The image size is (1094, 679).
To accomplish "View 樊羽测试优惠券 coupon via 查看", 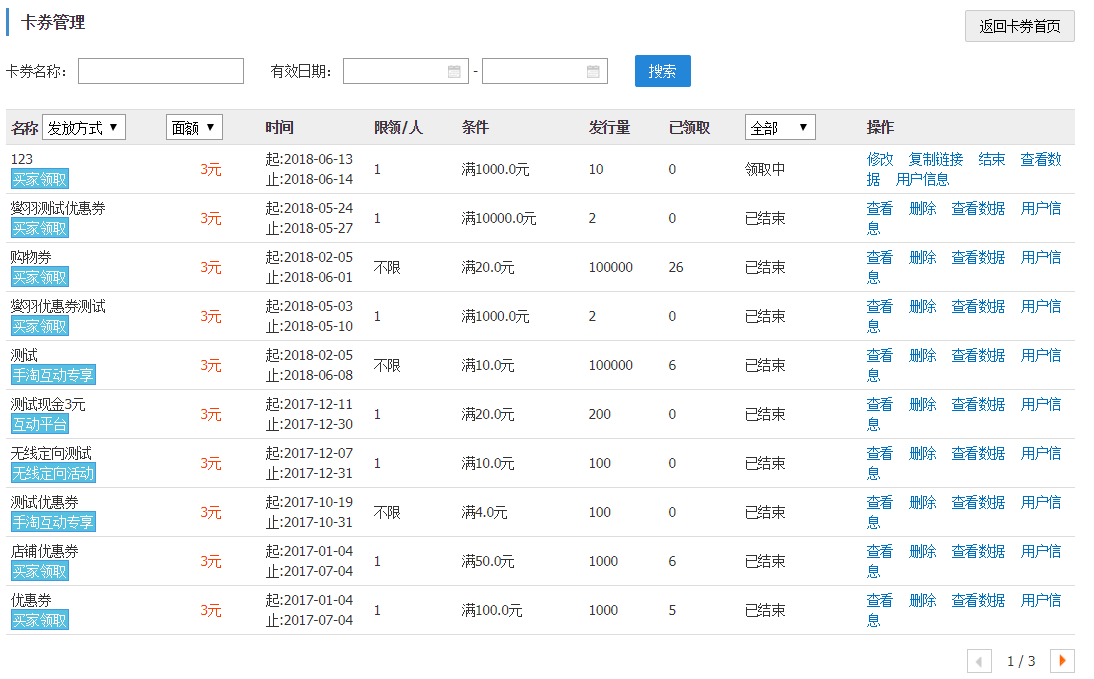I will [880, 208].
